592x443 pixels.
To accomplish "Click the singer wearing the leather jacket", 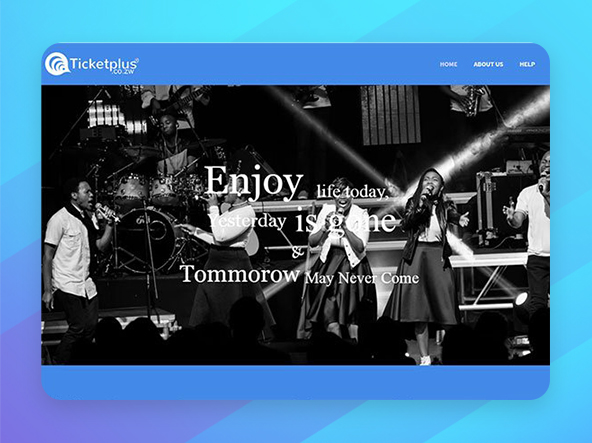I will pos(429,257).
